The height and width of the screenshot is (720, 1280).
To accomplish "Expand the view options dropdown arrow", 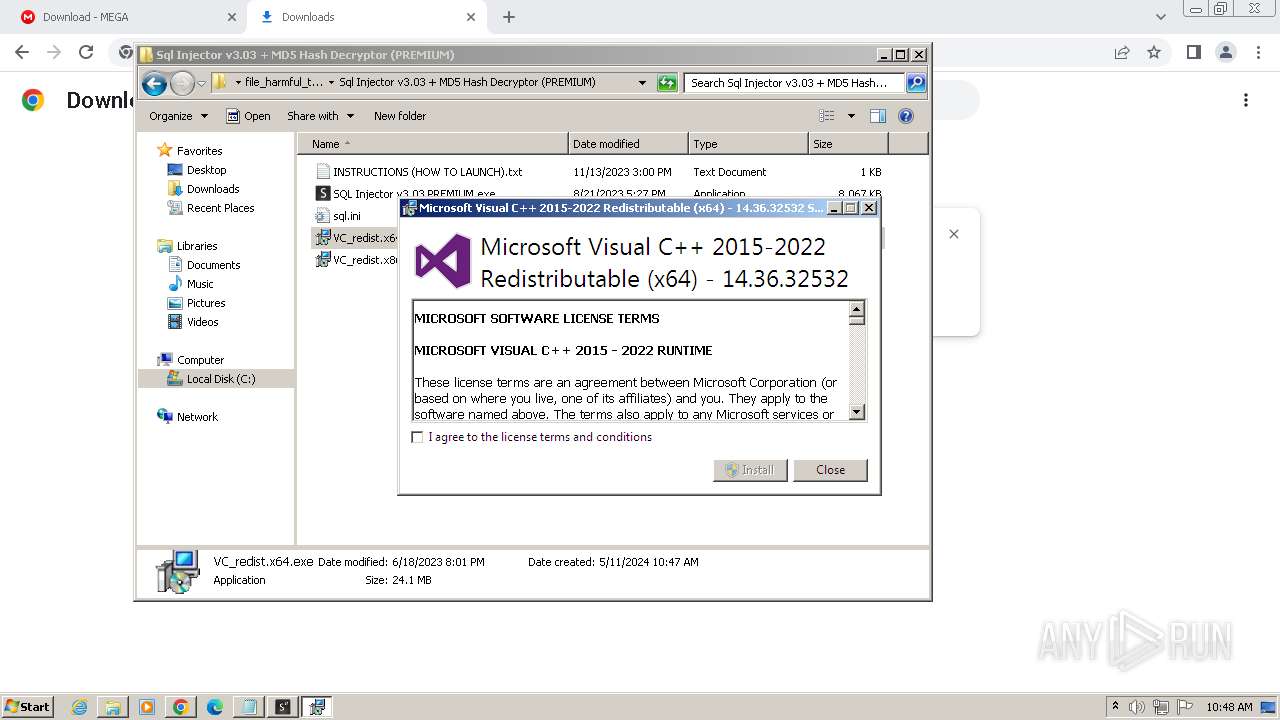I will point(851,116).
